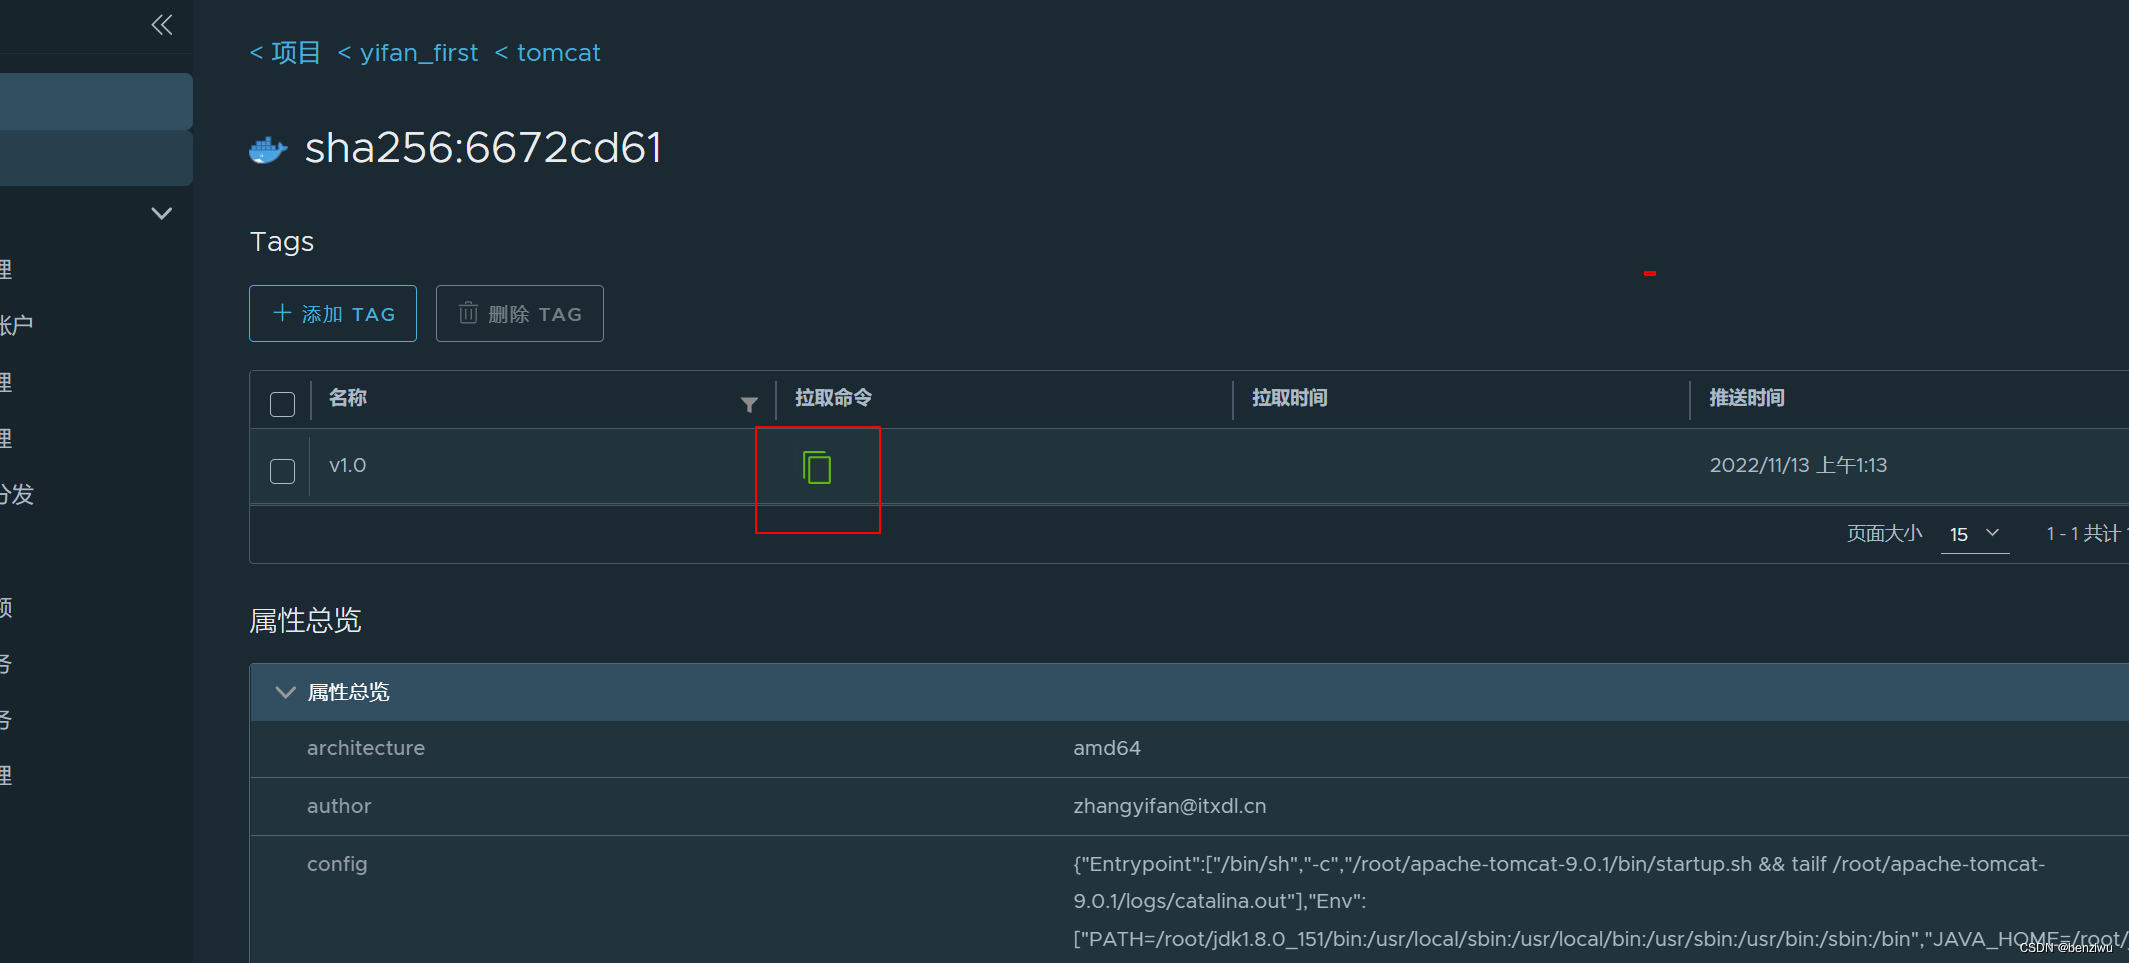
Task: Click the 页面大小 label
Action: [1884, 534]
